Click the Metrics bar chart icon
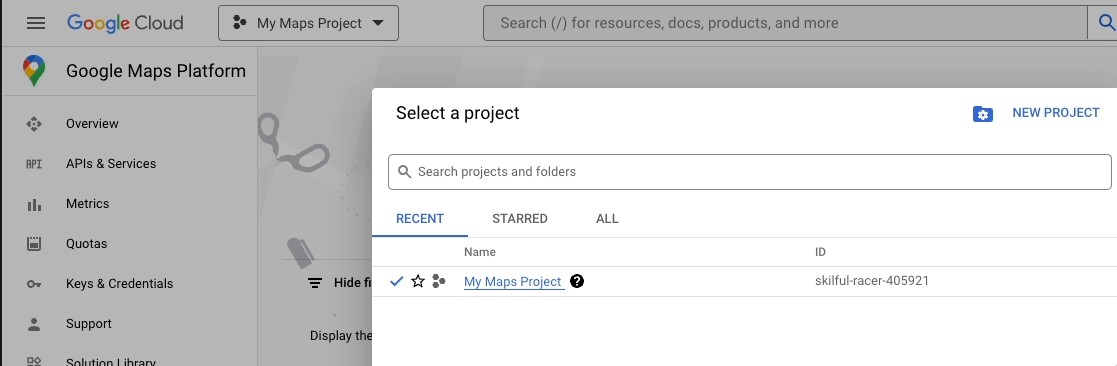The width and height of the screenshot is (1117, 366). [34, 204]
